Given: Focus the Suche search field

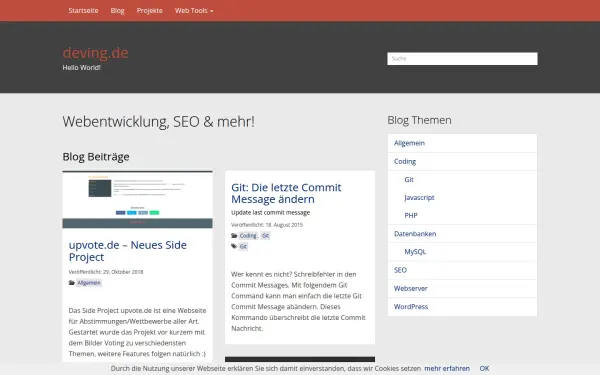Looking at the screenshot, I should point(462,59).
